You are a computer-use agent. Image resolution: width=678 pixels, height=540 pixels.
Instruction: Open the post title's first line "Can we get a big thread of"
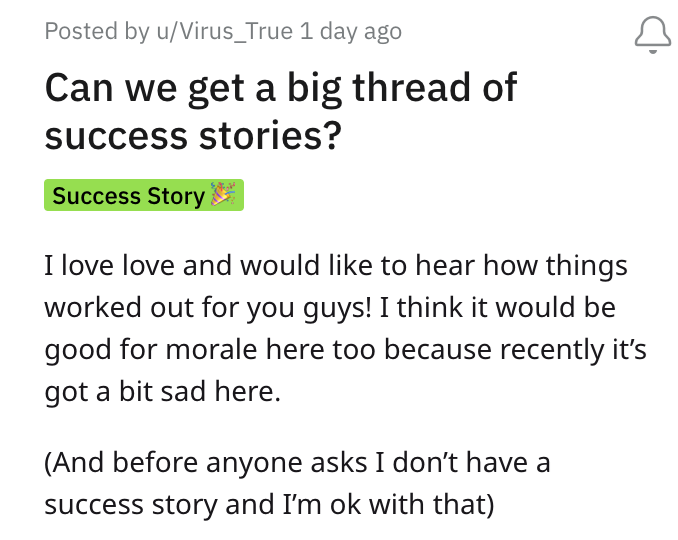click(x=281, y=88)
